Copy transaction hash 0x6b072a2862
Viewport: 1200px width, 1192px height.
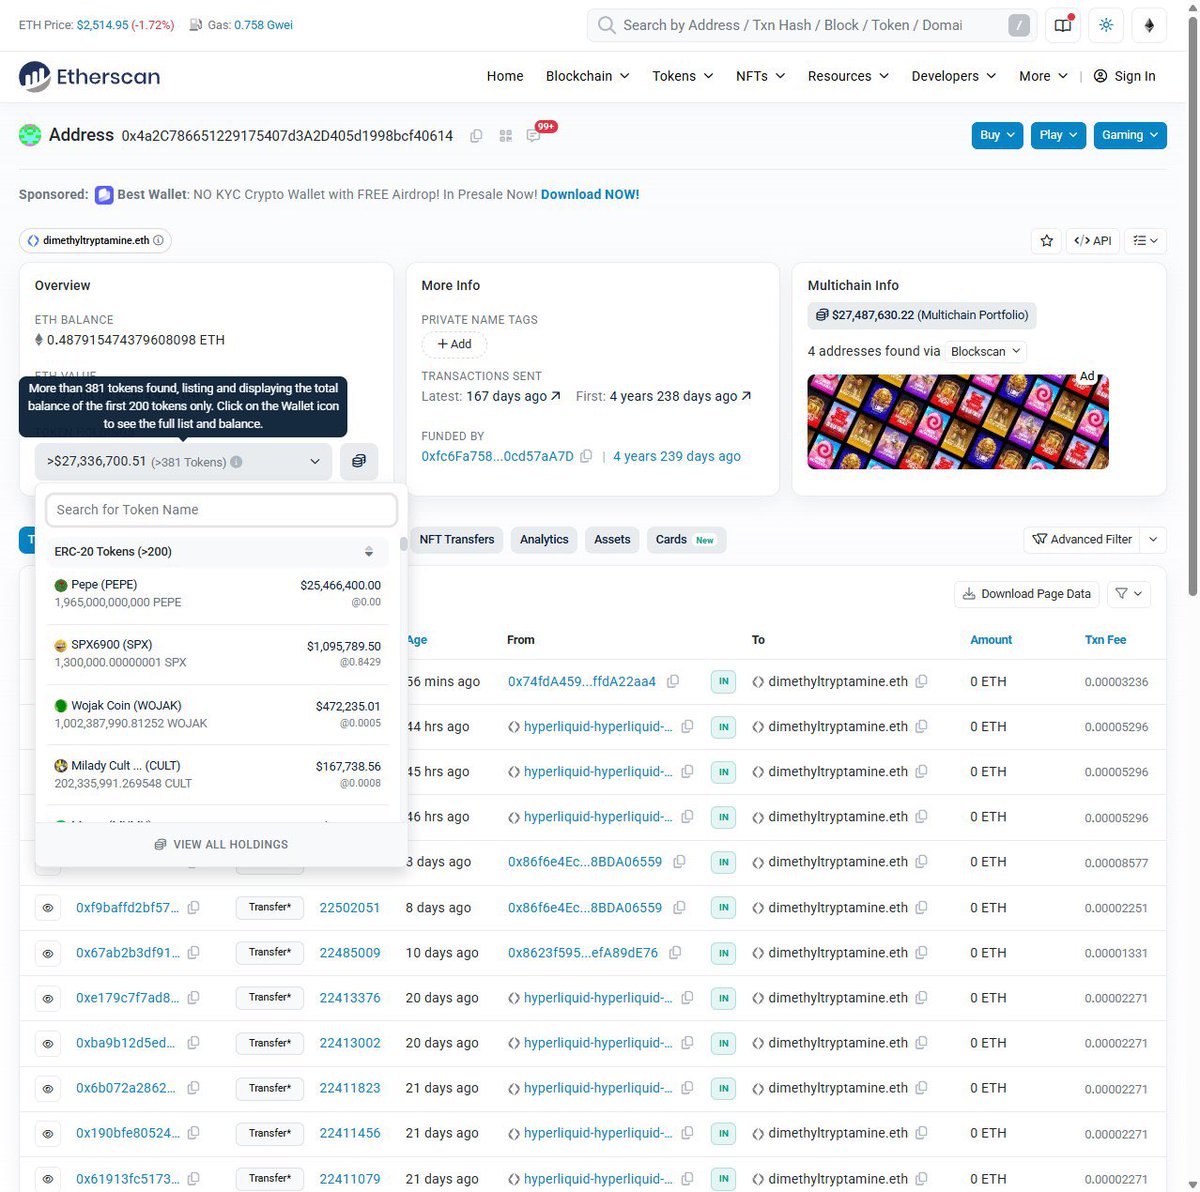[193, 1088]
